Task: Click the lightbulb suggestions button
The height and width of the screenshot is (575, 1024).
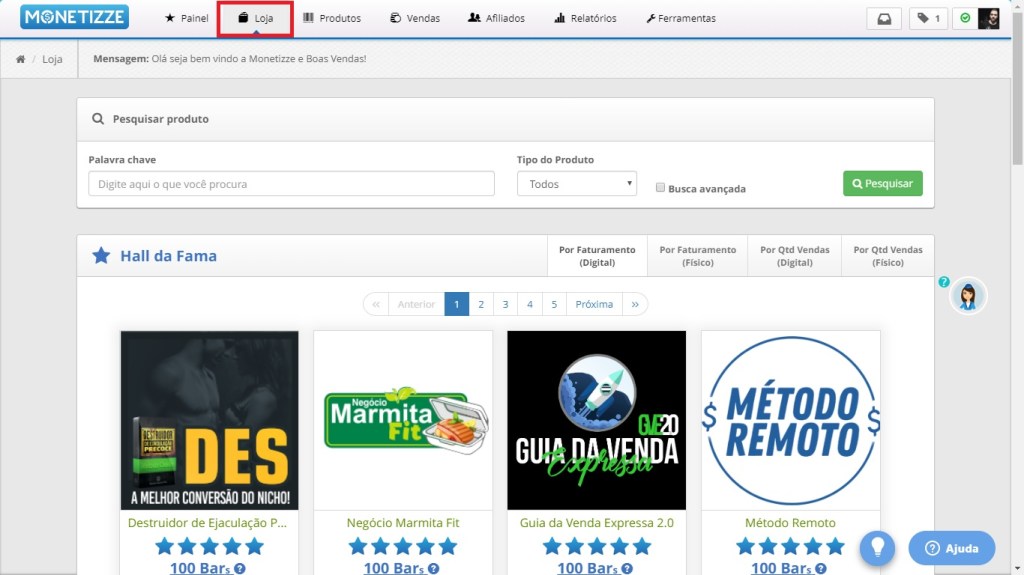Action: pos(877,547)
